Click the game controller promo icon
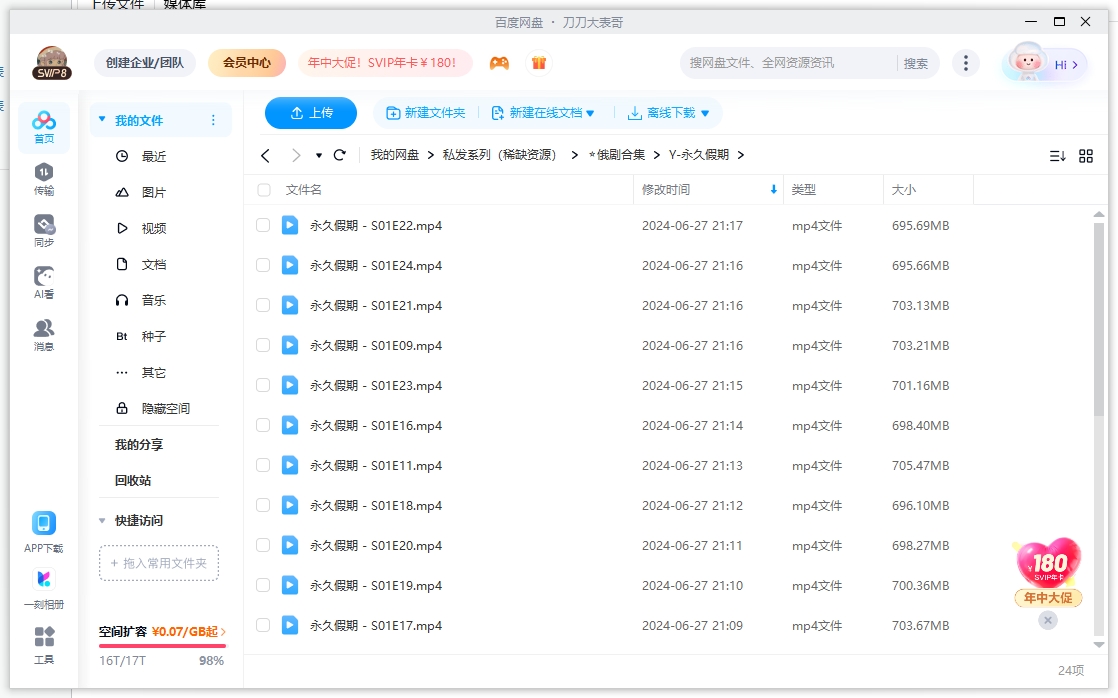This screenshot has width=1118, height=698. [499, 62]
